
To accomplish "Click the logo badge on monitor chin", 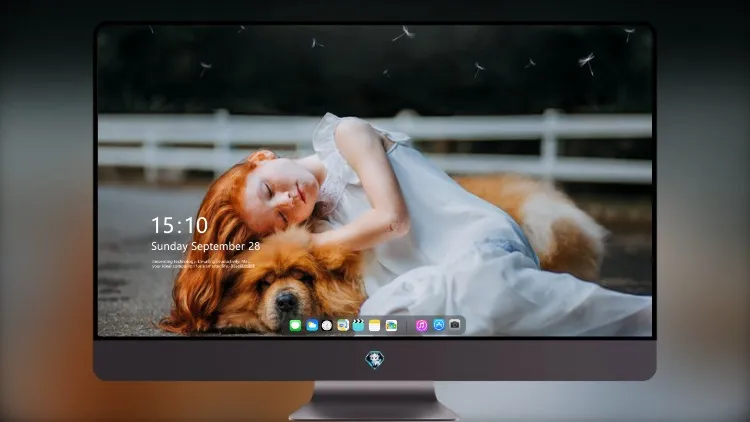I will click(x=375, y=360).
